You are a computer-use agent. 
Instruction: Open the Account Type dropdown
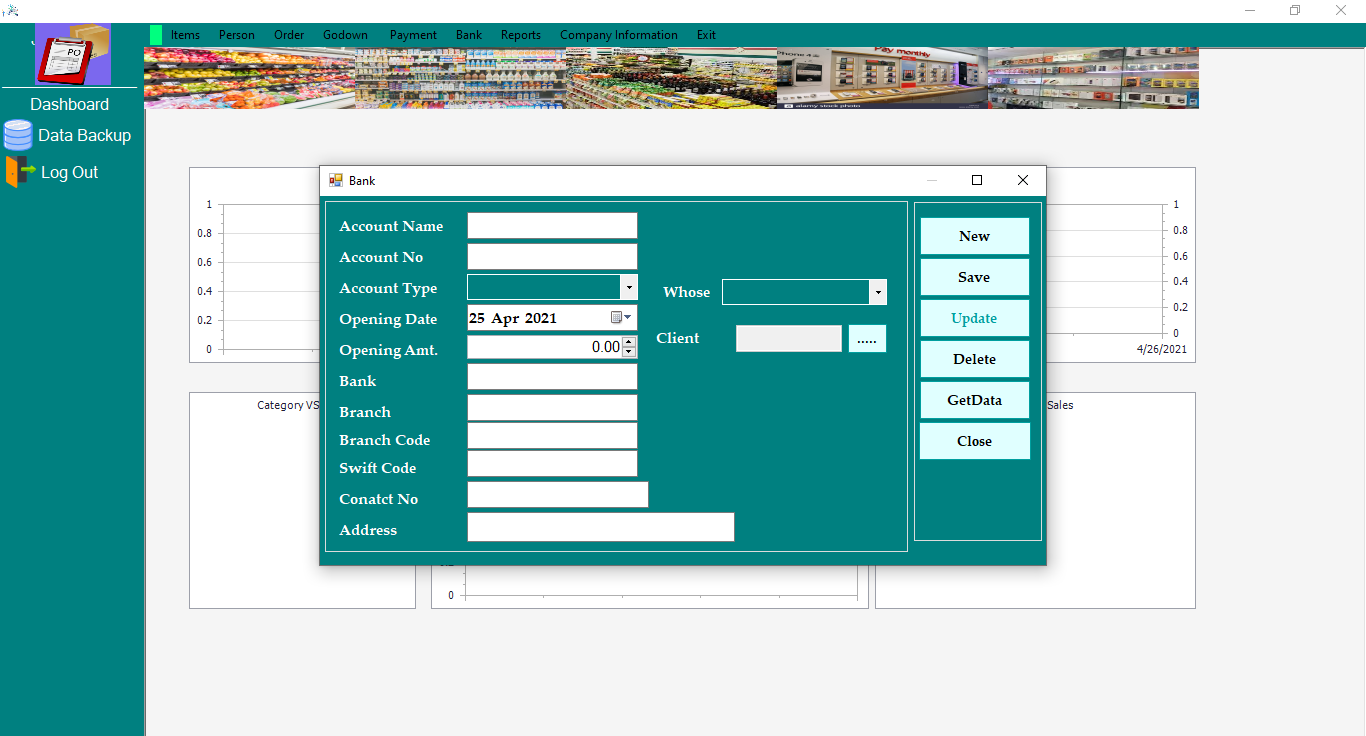(629, 287)
